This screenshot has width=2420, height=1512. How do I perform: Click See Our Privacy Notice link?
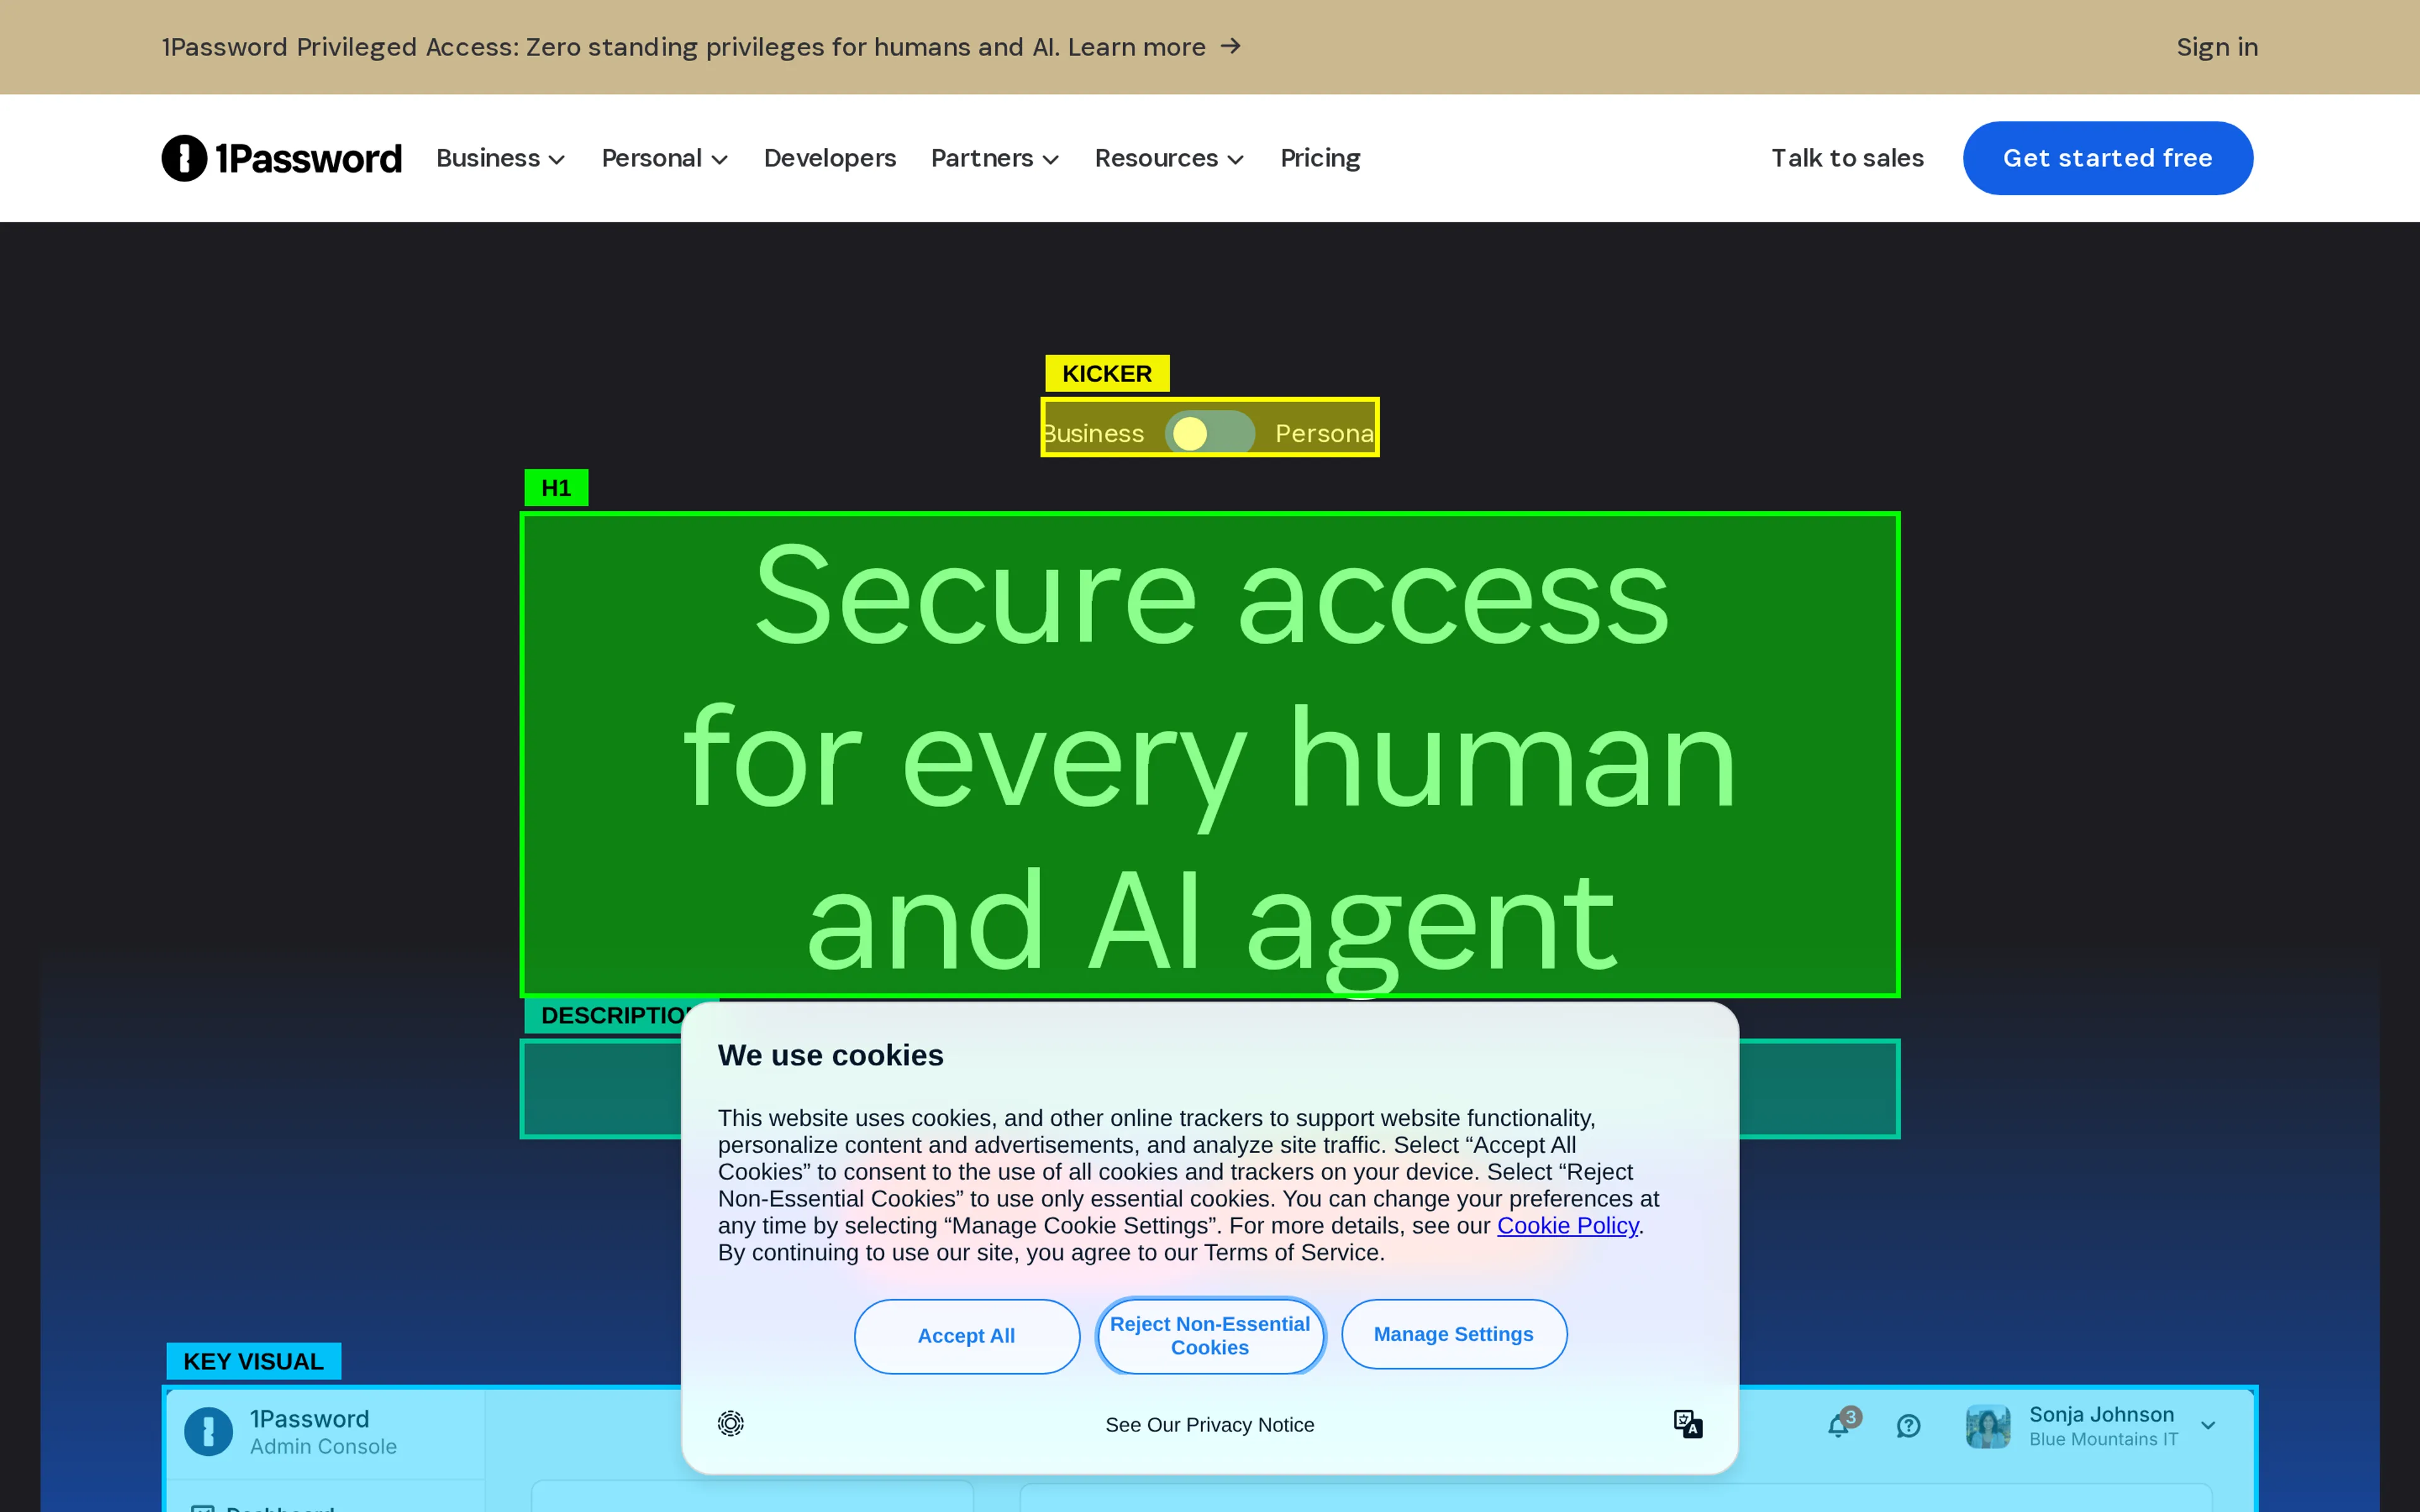point(1209,1425)
